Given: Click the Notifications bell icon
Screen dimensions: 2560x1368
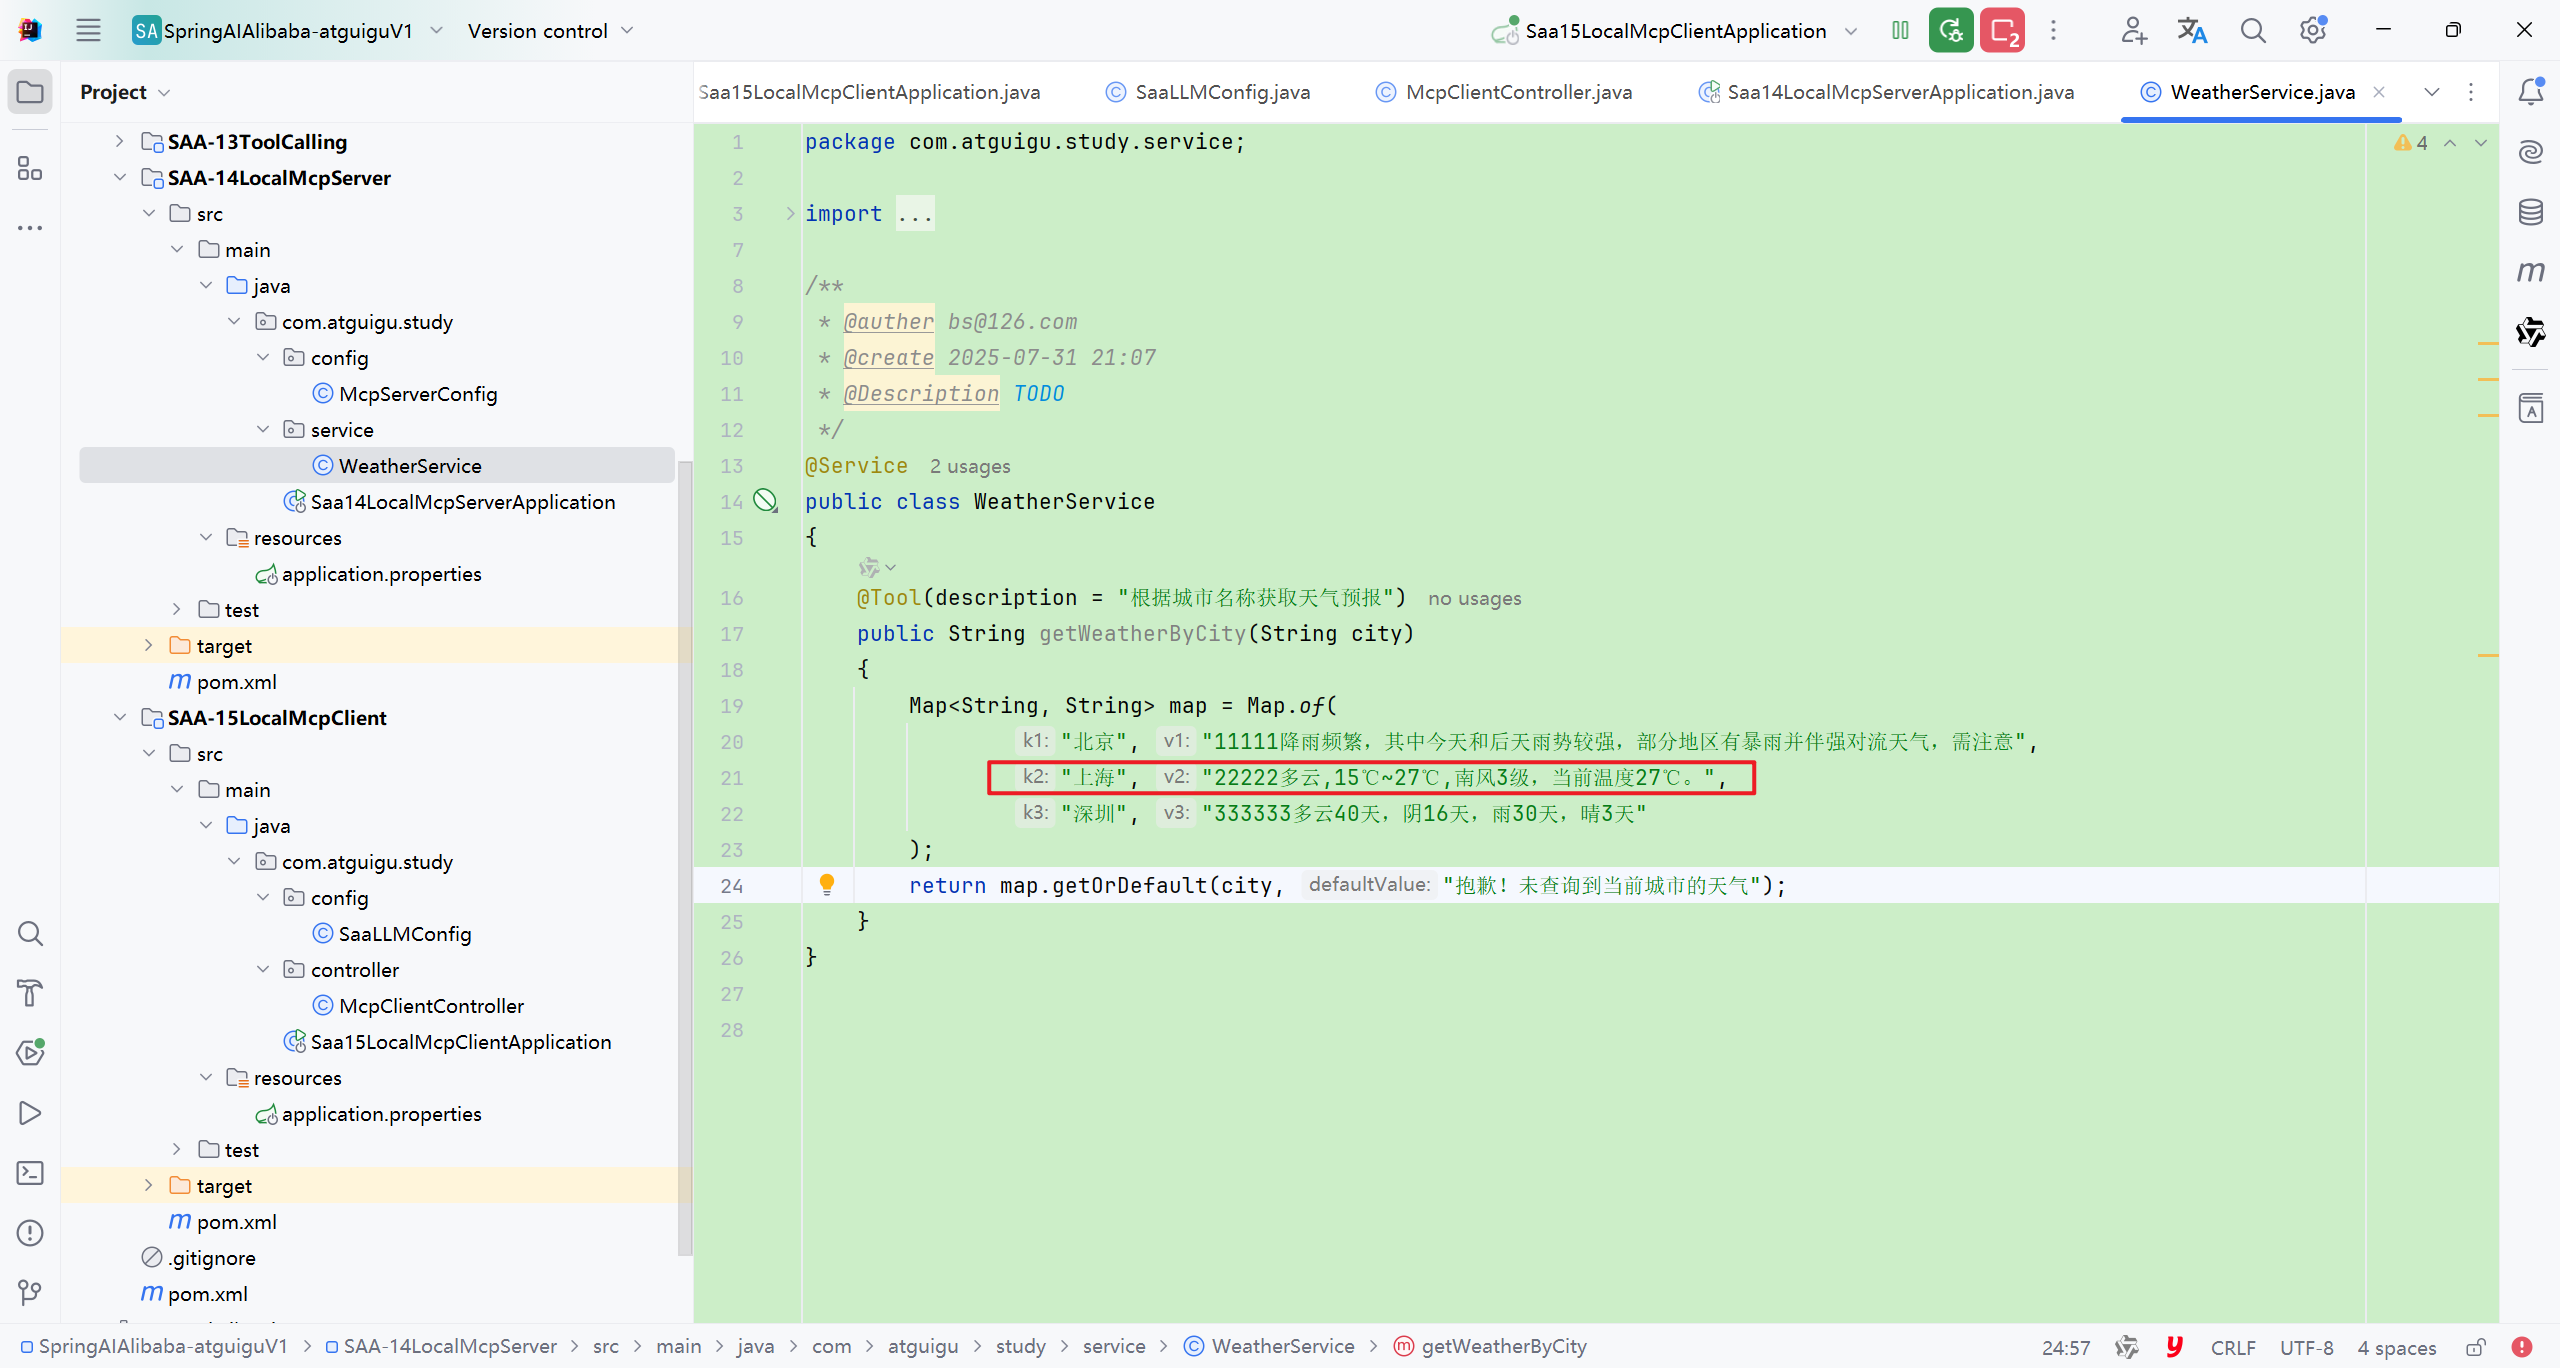Looking at the screenshot, I should tap(2530, 92).
